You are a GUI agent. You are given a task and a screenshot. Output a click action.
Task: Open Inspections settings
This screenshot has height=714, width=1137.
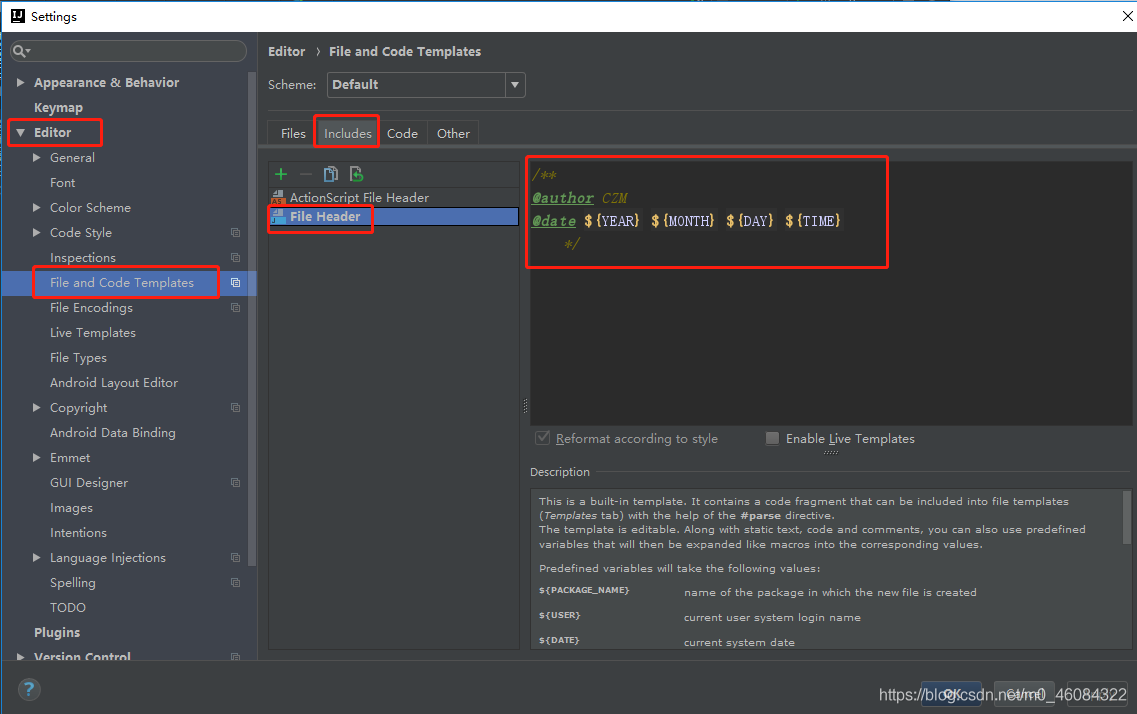83,257
